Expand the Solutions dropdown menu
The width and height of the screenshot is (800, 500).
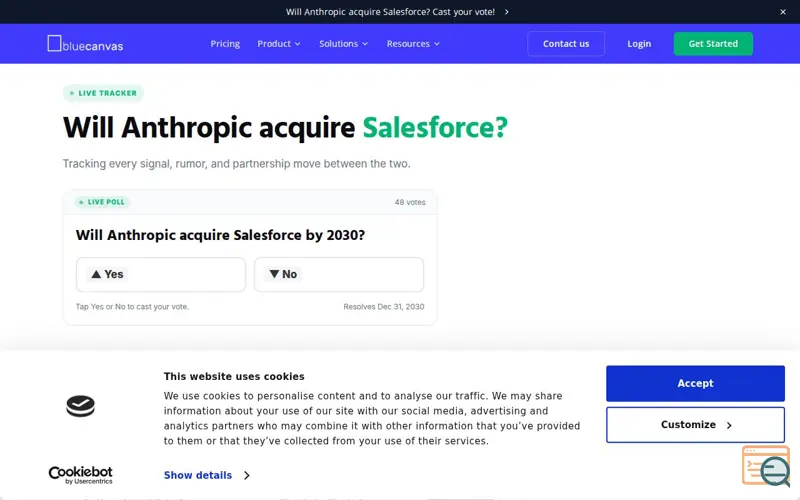click(343, 44)
